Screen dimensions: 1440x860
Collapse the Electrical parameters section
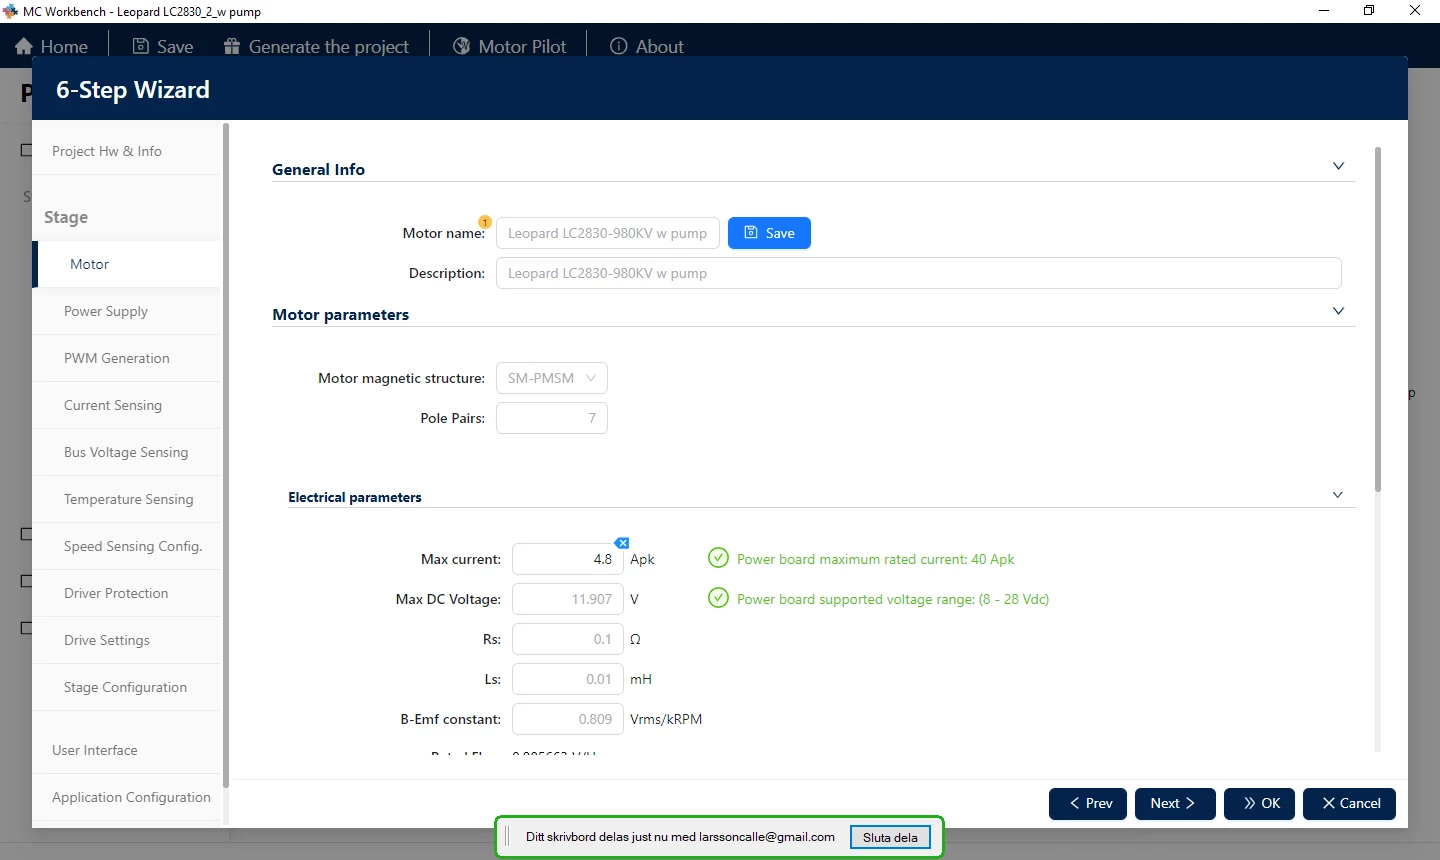tap(1338, 495)
